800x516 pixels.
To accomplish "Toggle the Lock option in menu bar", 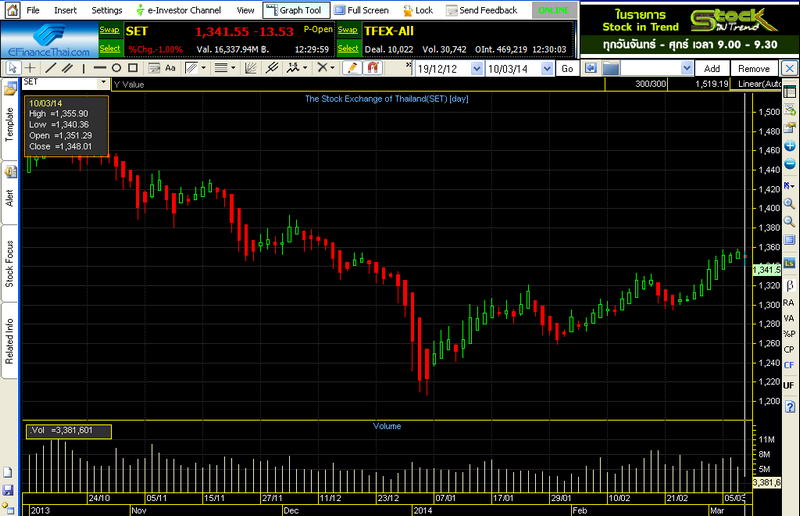I will click(418, 10).
